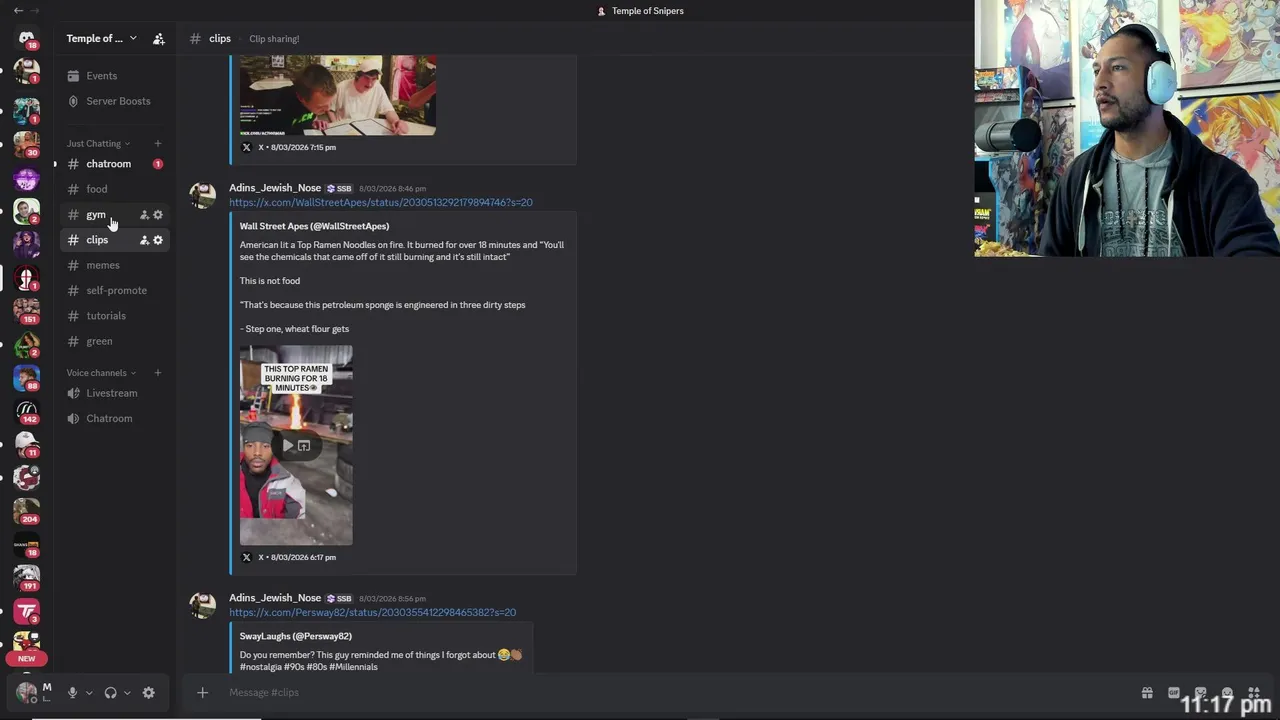Open user settings gear icon
This screenshot has height=720, width=1280.
point(148,693)
